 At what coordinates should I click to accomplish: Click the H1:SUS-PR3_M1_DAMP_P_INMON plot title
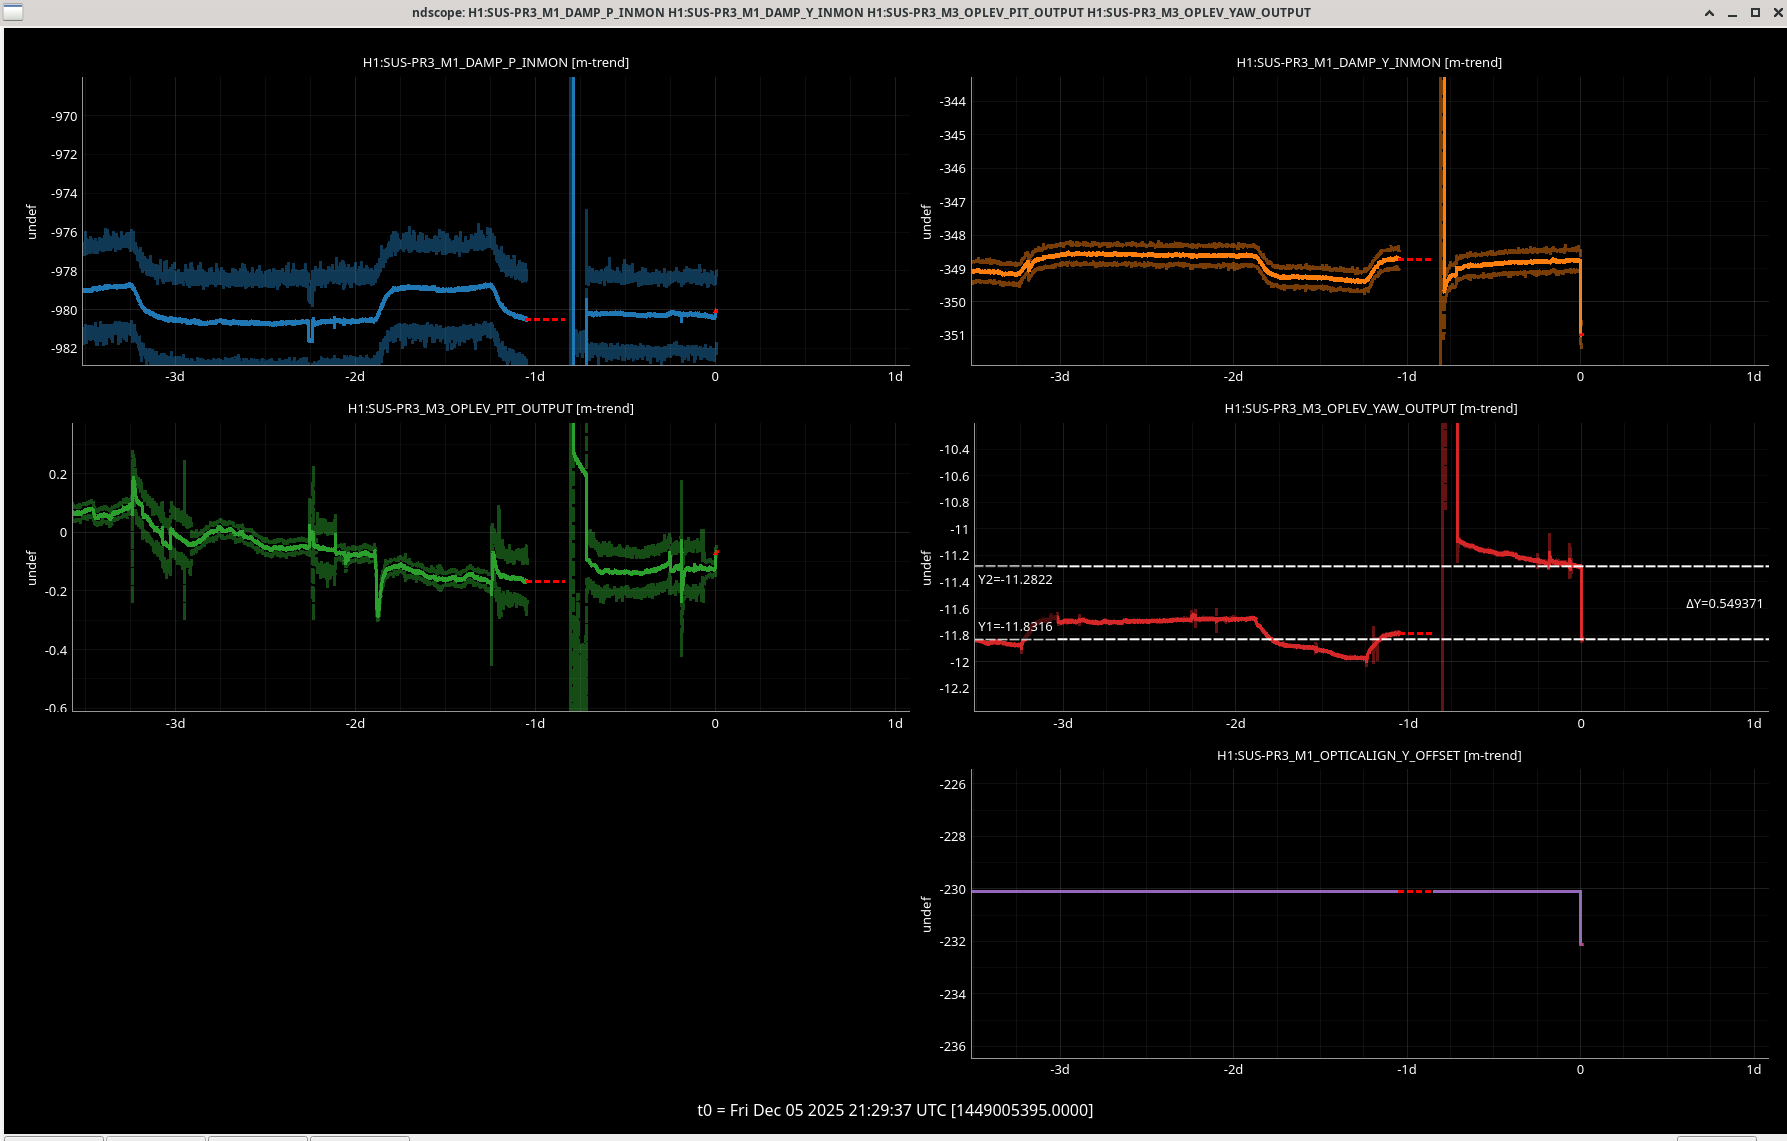(x=495, y=62)
